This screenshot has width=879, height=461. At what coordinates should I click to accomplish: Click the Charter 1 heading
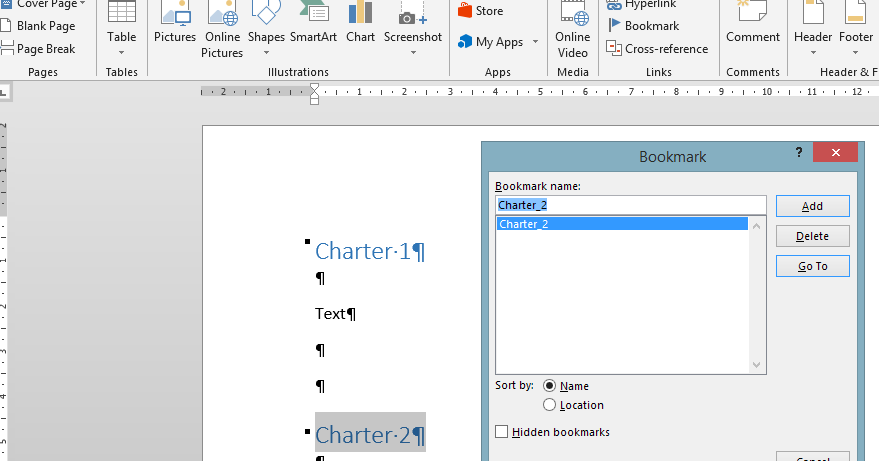pyautogui.click(x=370, y=251)
